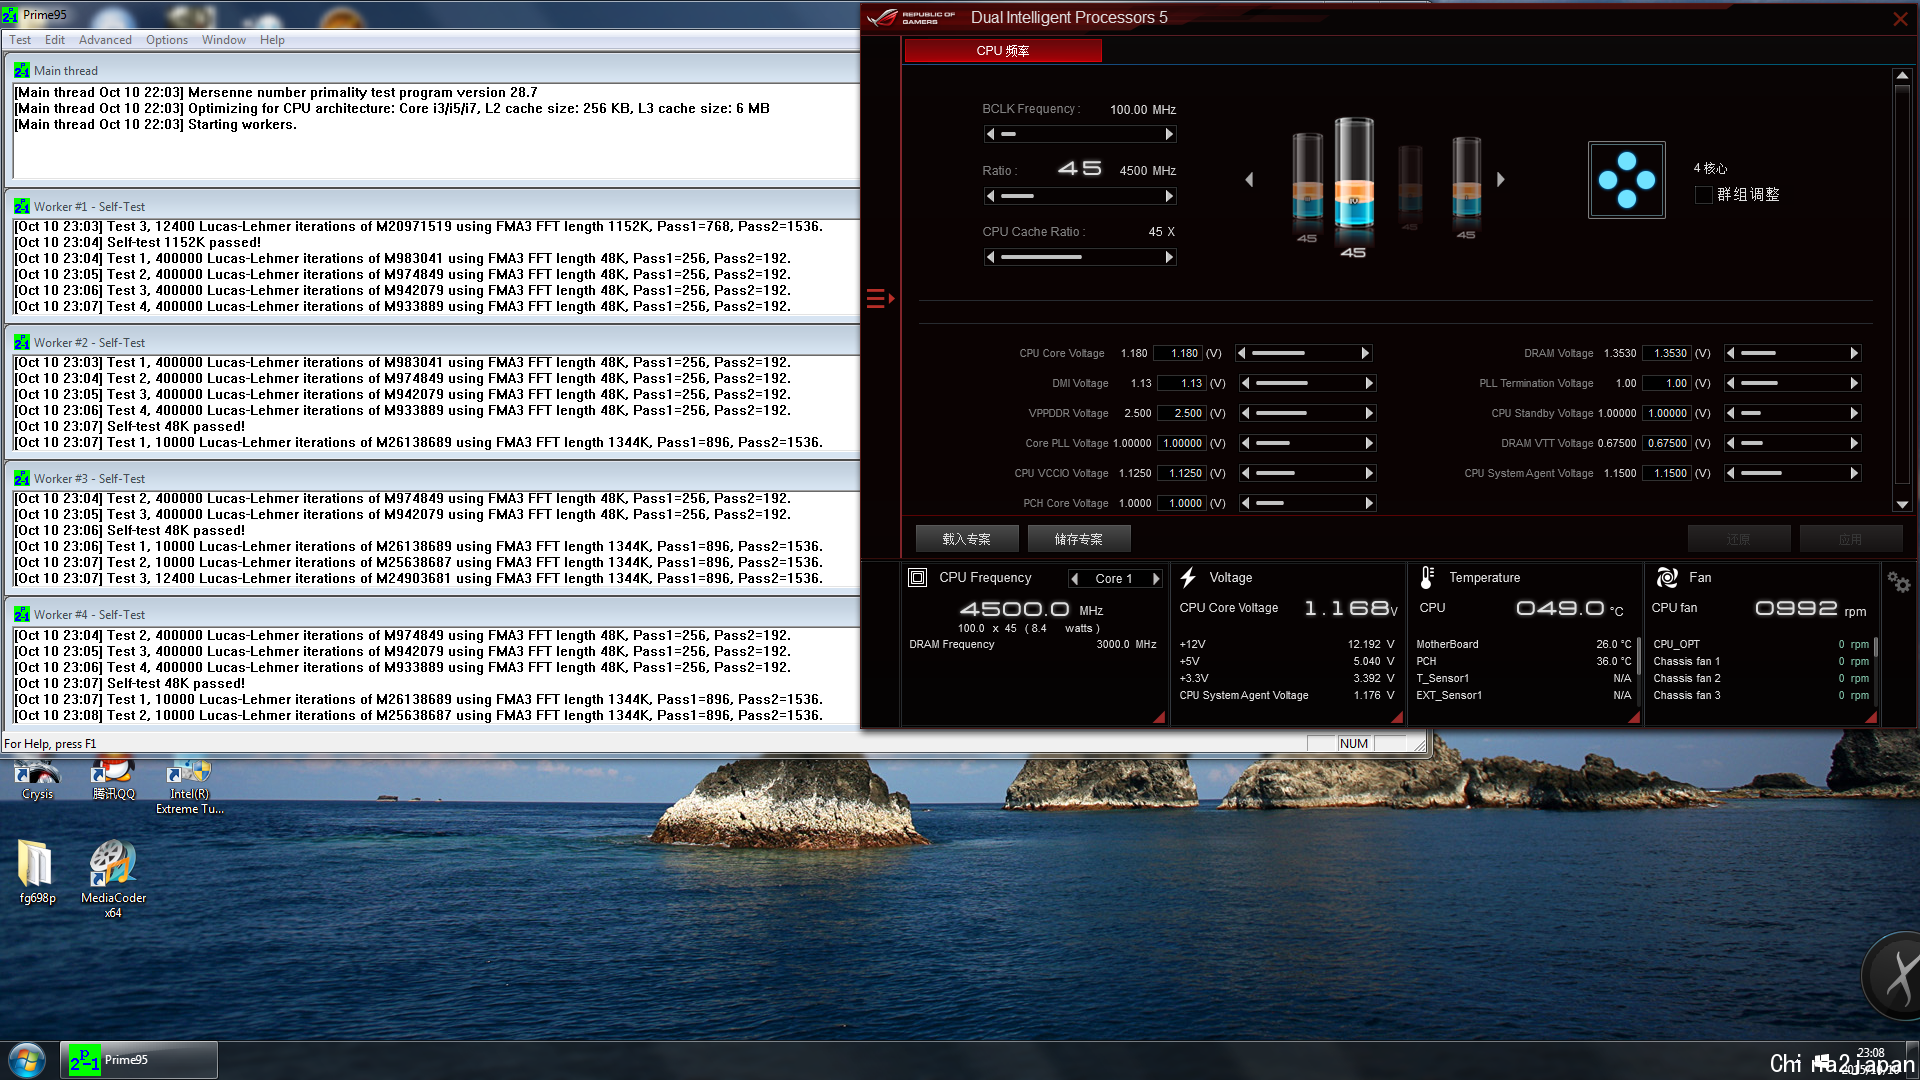1920x1080 pixels.
Task: Click the 载入专案 load profile button
Action: click(967, 539)
